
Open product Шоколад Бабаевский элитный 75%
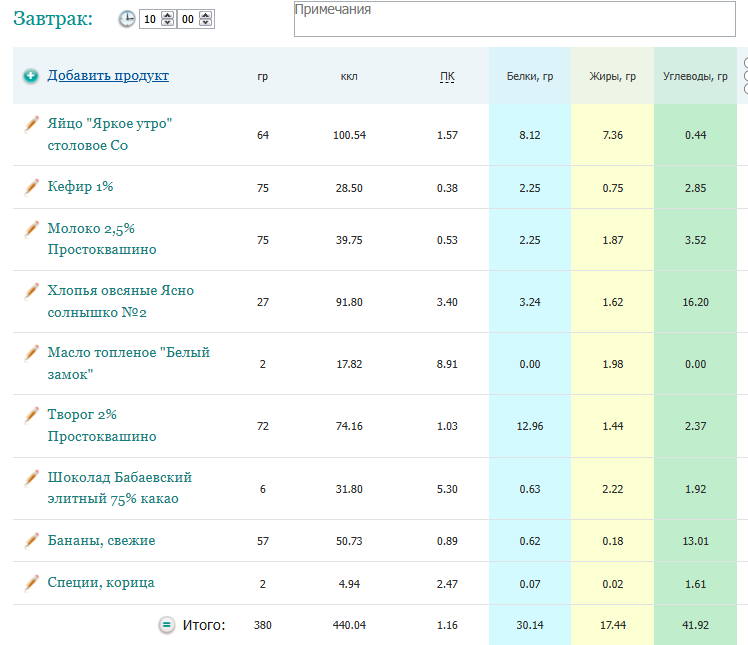click(x=119, y=488)
